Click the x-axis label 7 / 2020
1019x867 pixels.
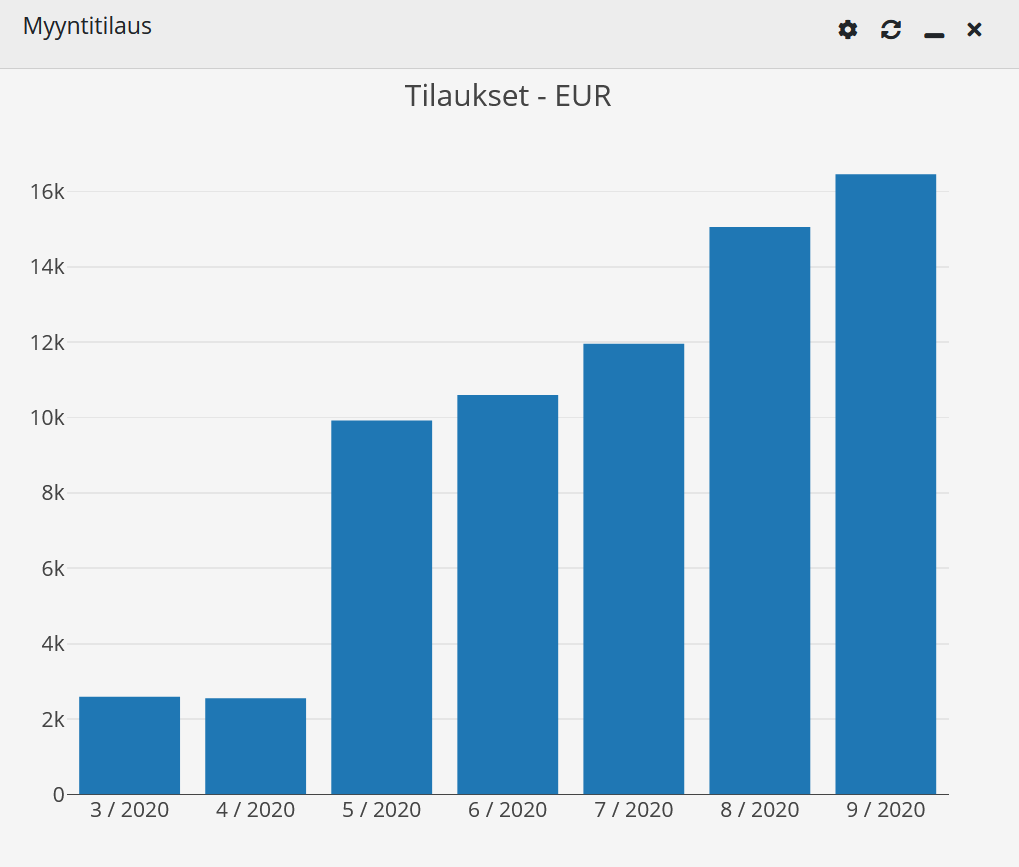coord(633,810)
